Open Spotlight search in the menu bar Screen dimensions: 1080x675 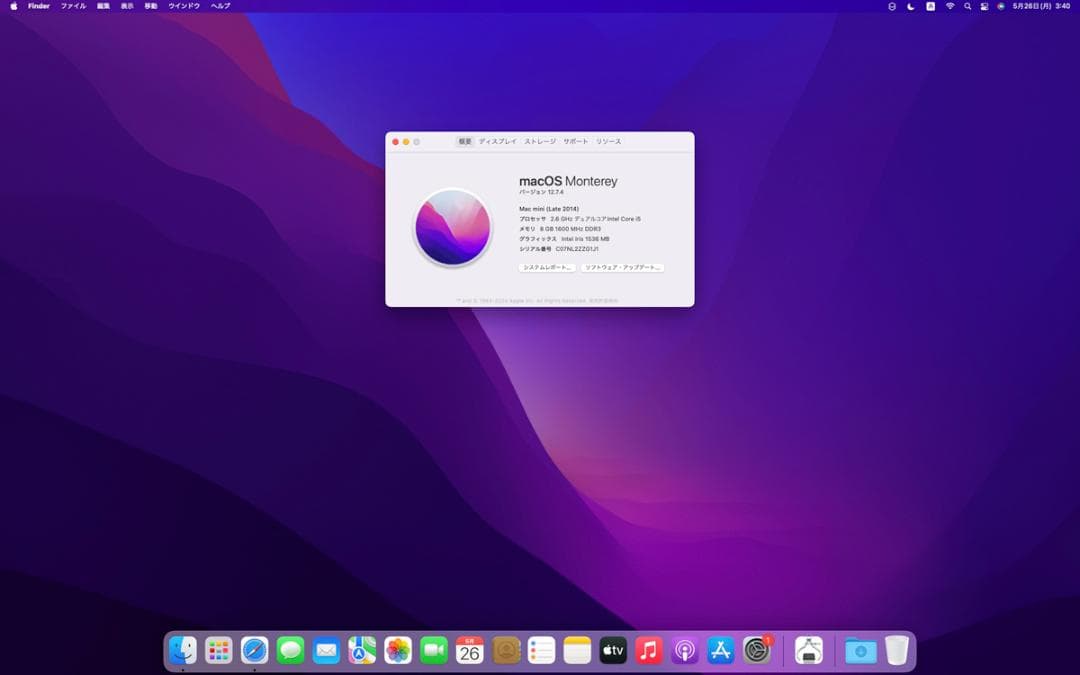point(968,6)
